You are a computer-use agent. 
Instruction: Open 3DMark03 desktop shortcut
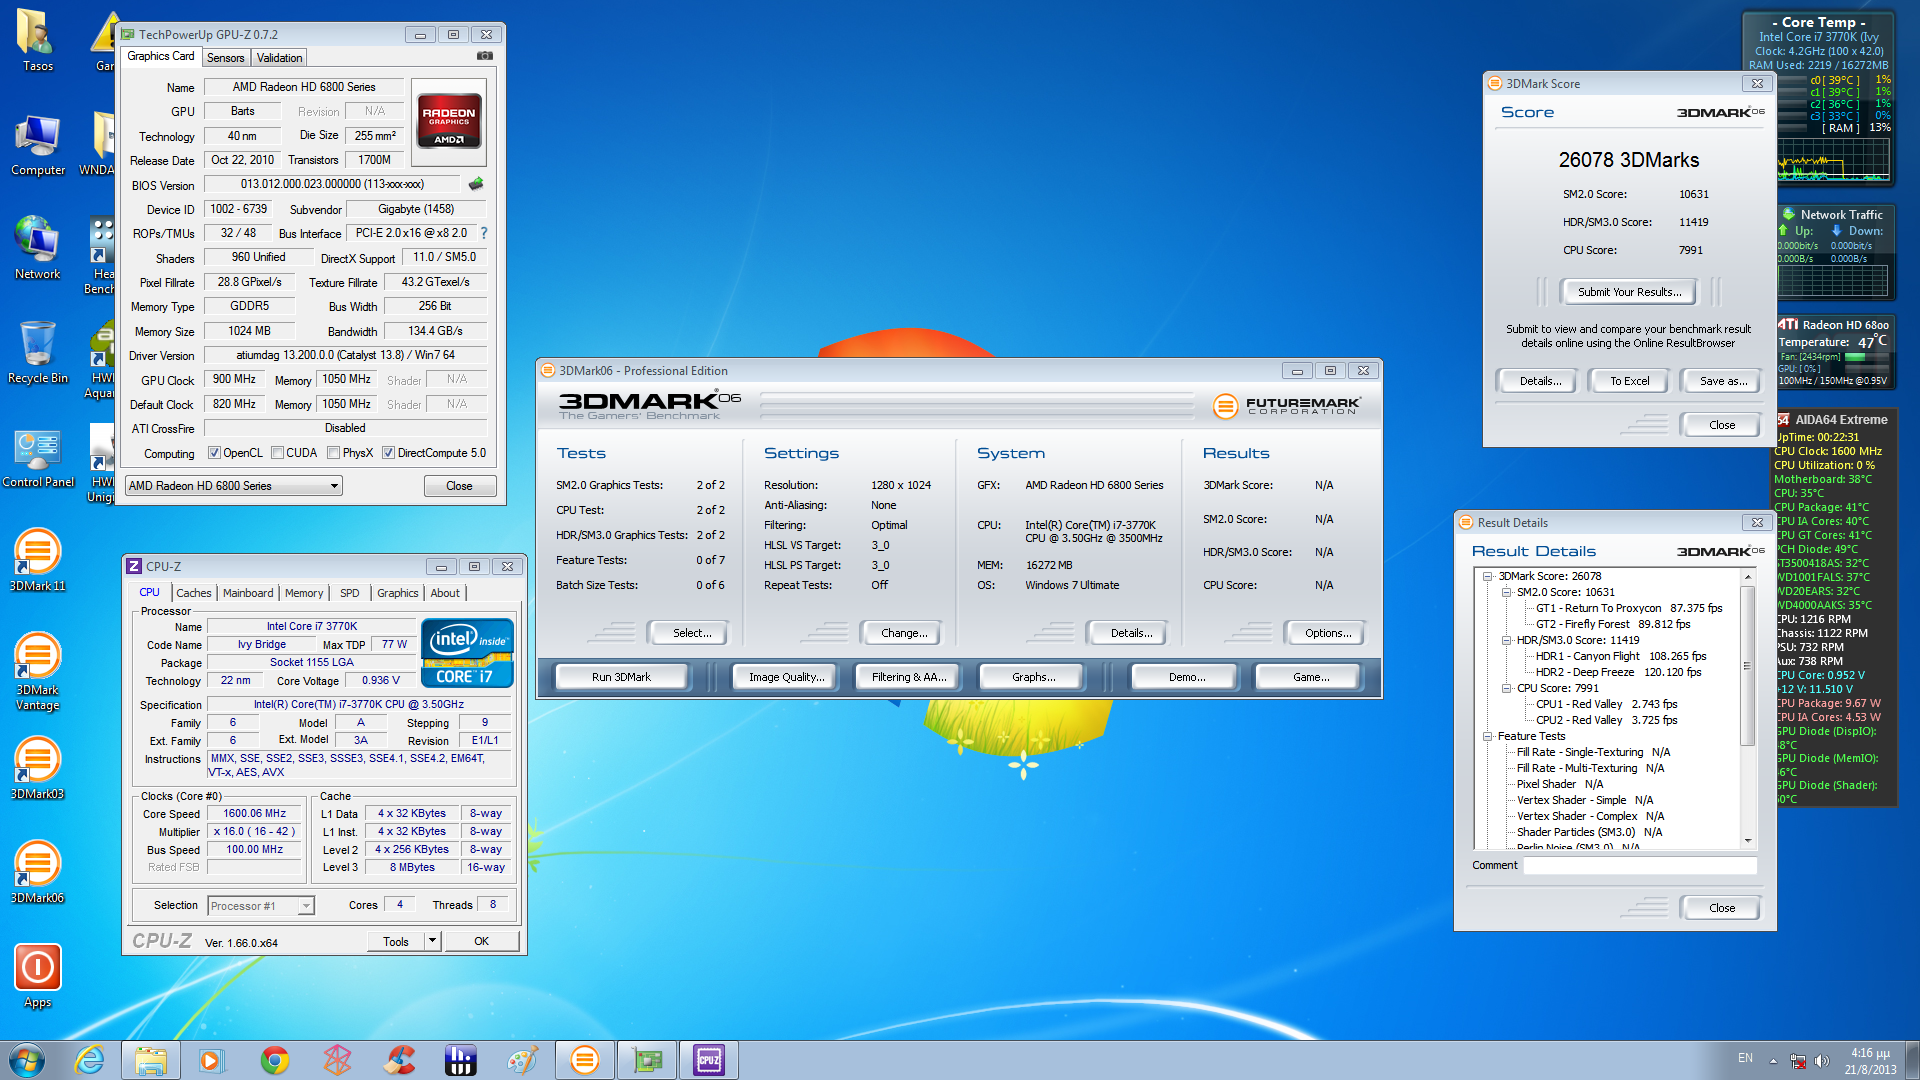pos(37,768)
